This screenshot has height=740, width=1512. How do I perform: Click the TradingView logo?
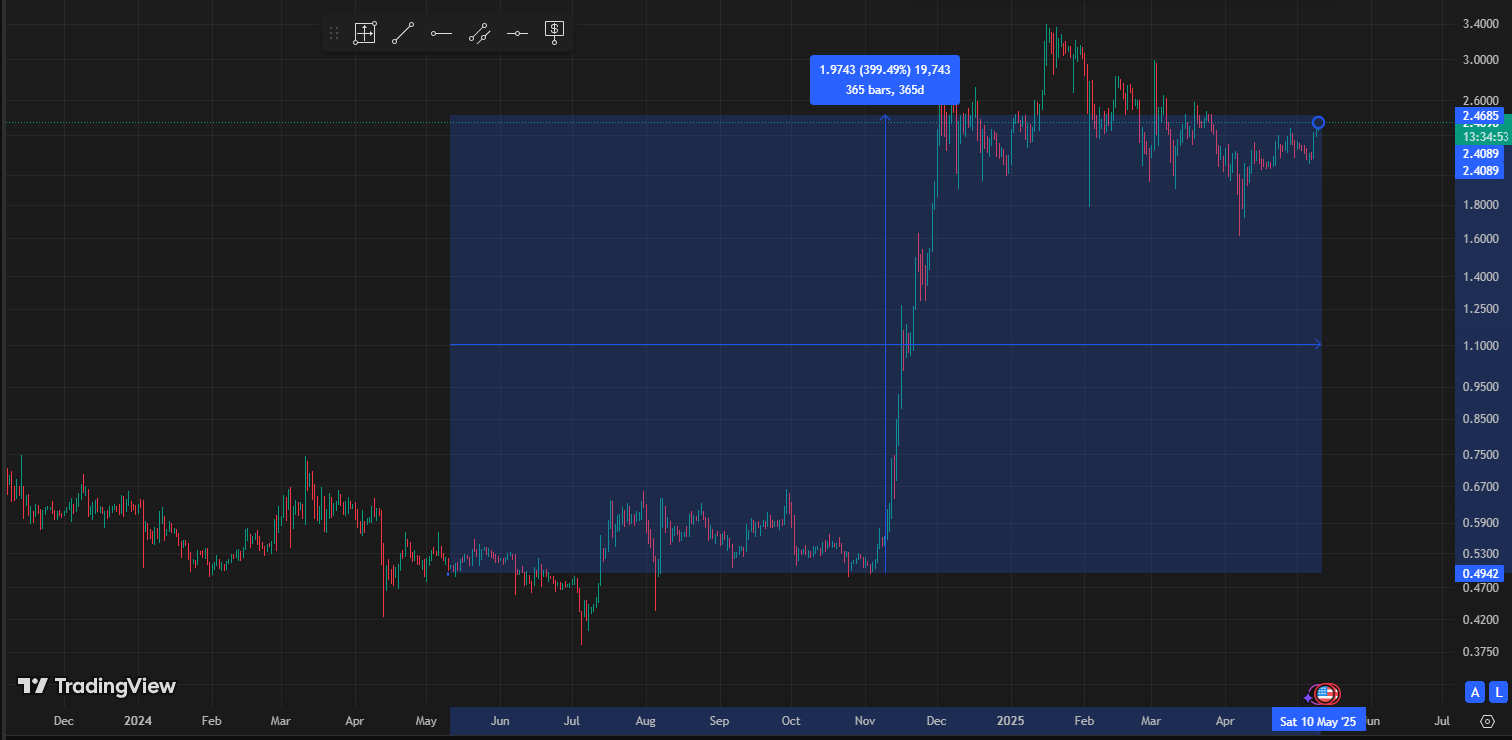97,686
